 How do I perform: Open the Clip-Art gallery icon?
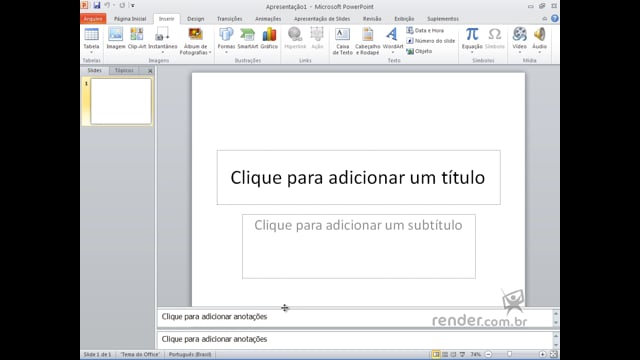[x=137, y=35]
